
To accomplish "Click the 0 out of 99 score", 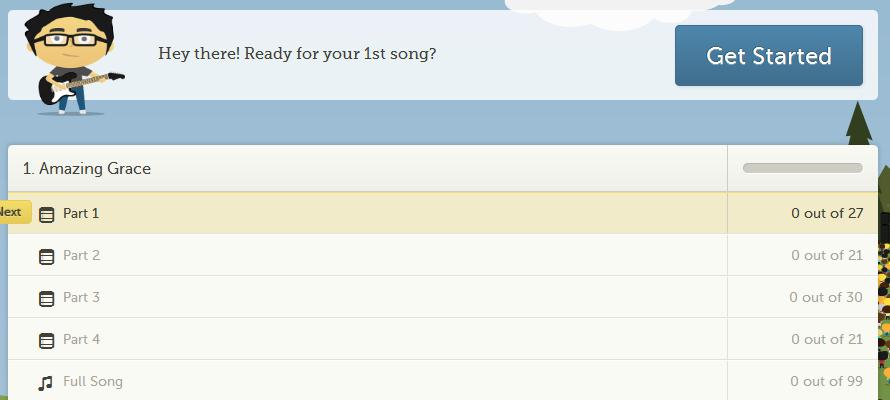I will point(826,381).
